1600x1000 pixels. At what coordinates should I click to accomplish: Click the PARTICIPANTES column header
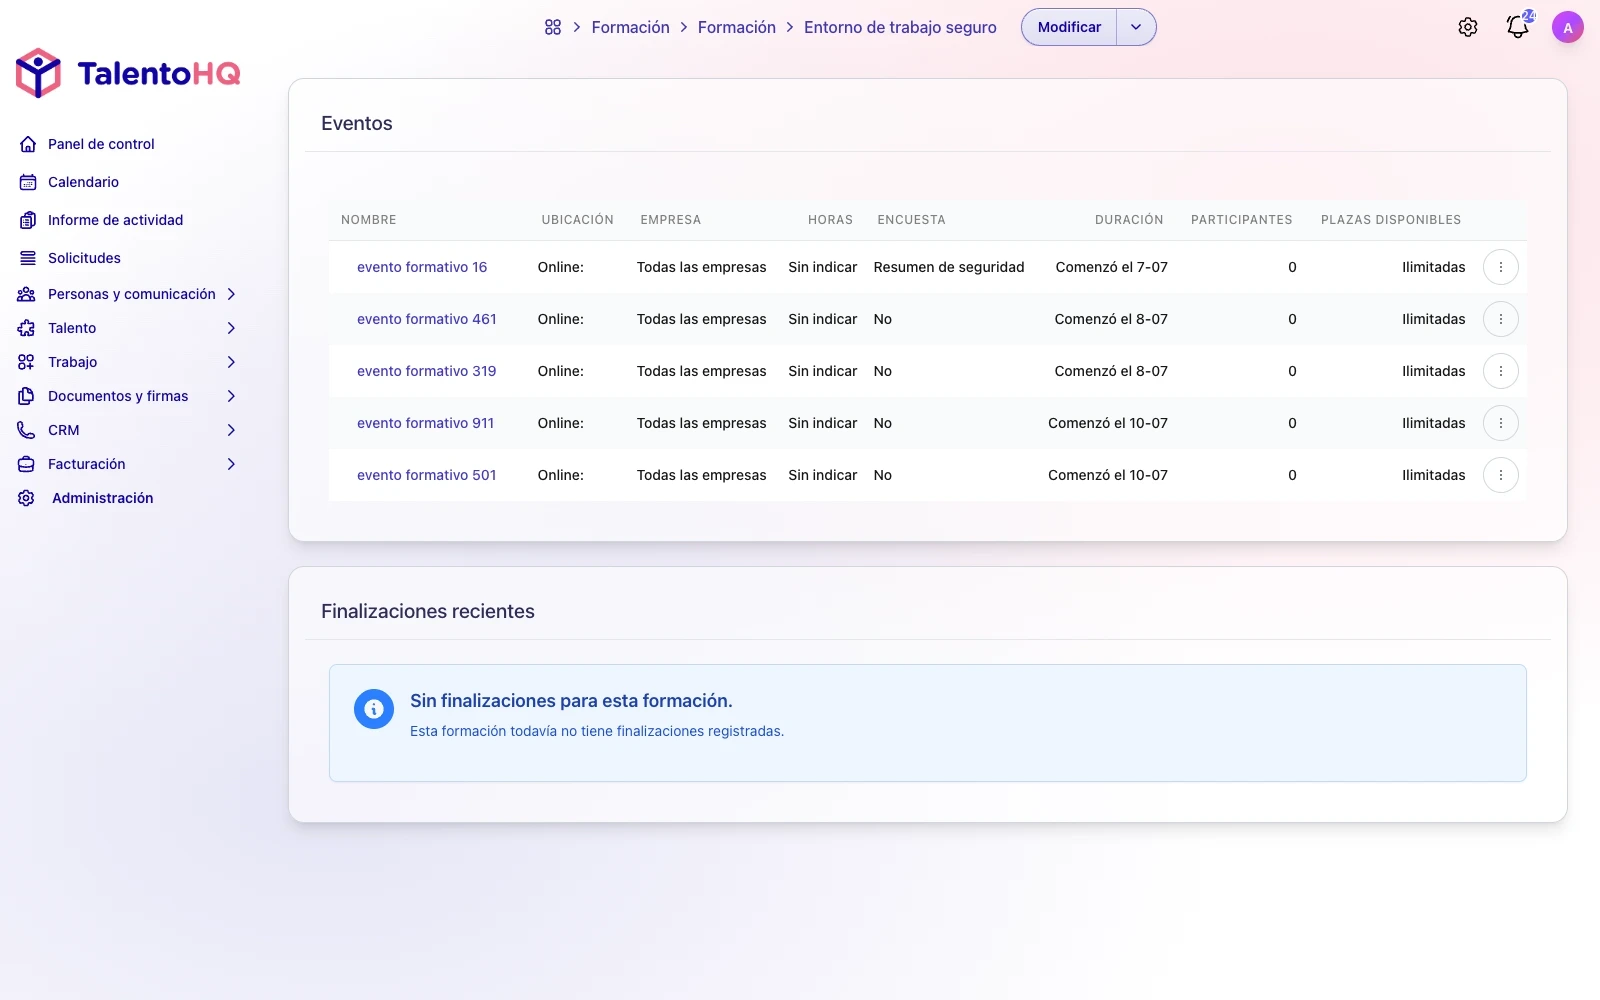coord(1242,220)
